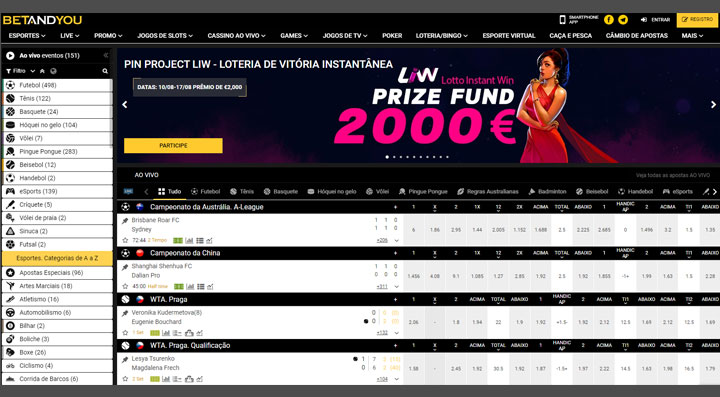
Task: Expand the MAIS menu
Action: [692, 35]
